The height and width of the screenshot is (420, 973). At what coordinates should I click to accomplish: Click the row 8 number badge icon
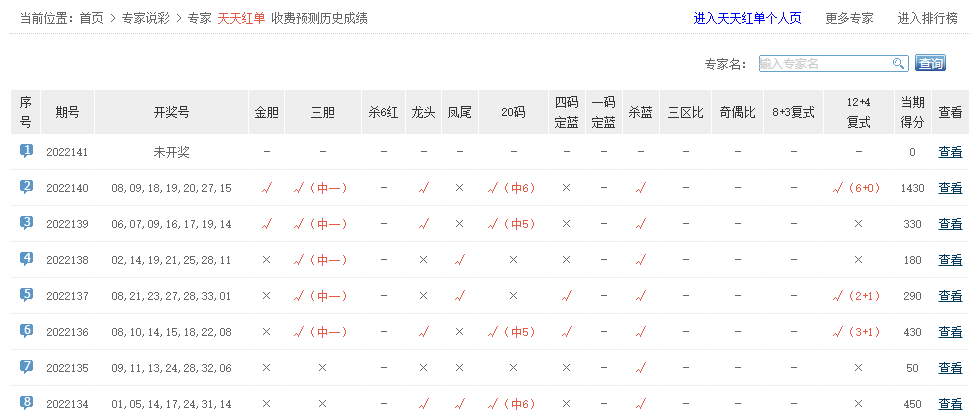point(26,402)
